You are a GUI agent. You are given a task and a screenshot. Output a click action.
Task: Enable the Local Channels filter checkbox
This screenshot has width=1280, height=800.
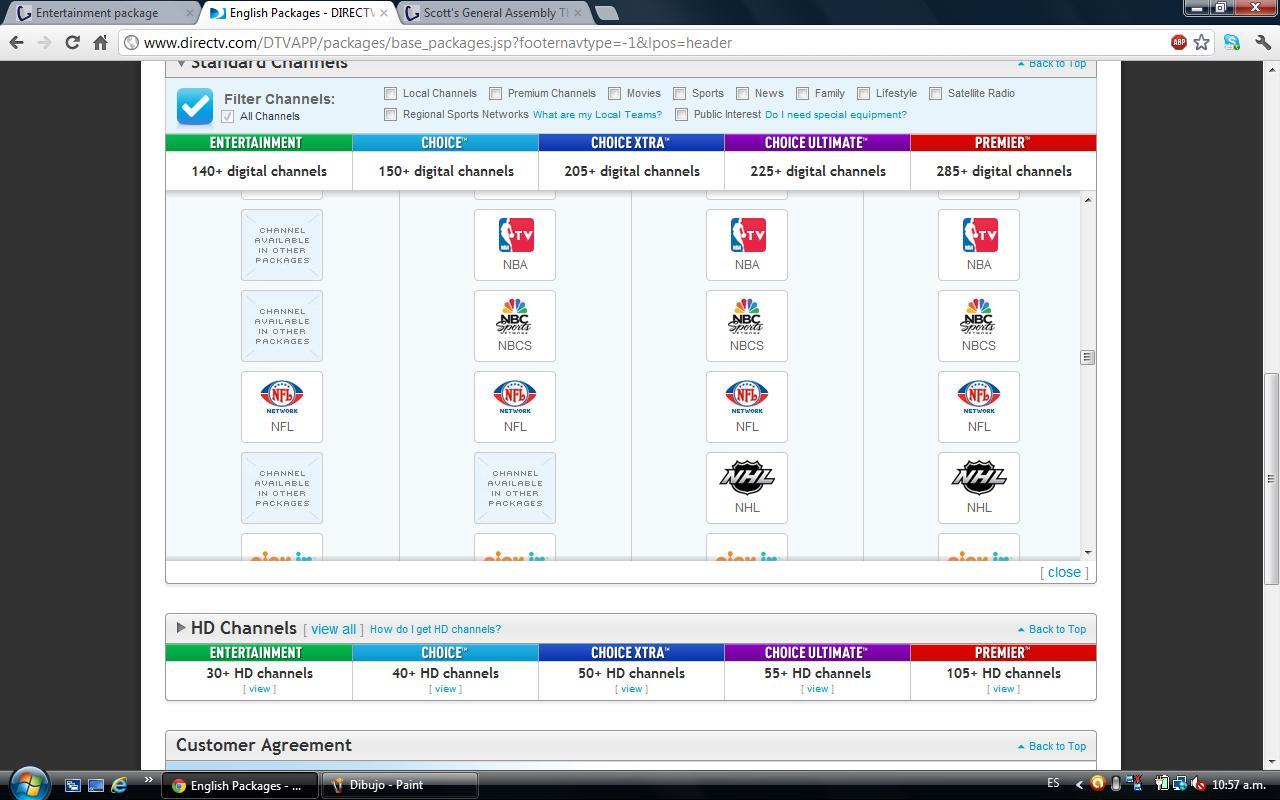click(391, 93)
